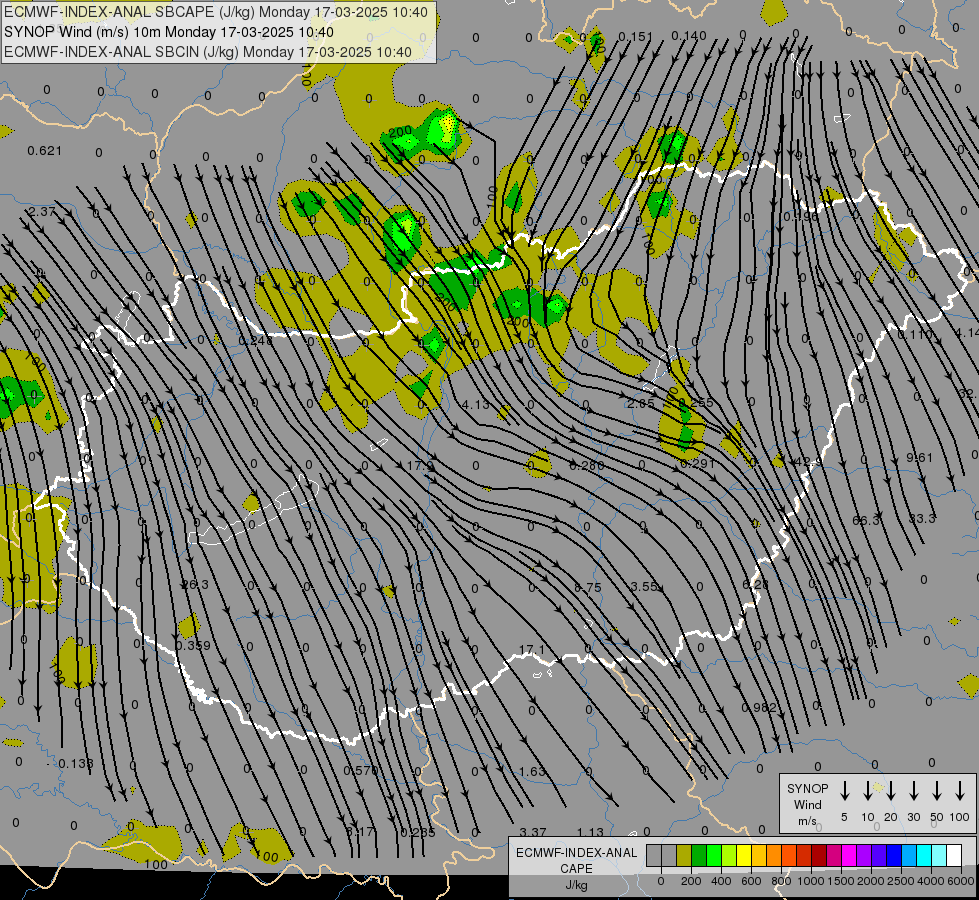Click the 17.9 value on the map
The image size is (979, 900).
click(x=420, y=466)
